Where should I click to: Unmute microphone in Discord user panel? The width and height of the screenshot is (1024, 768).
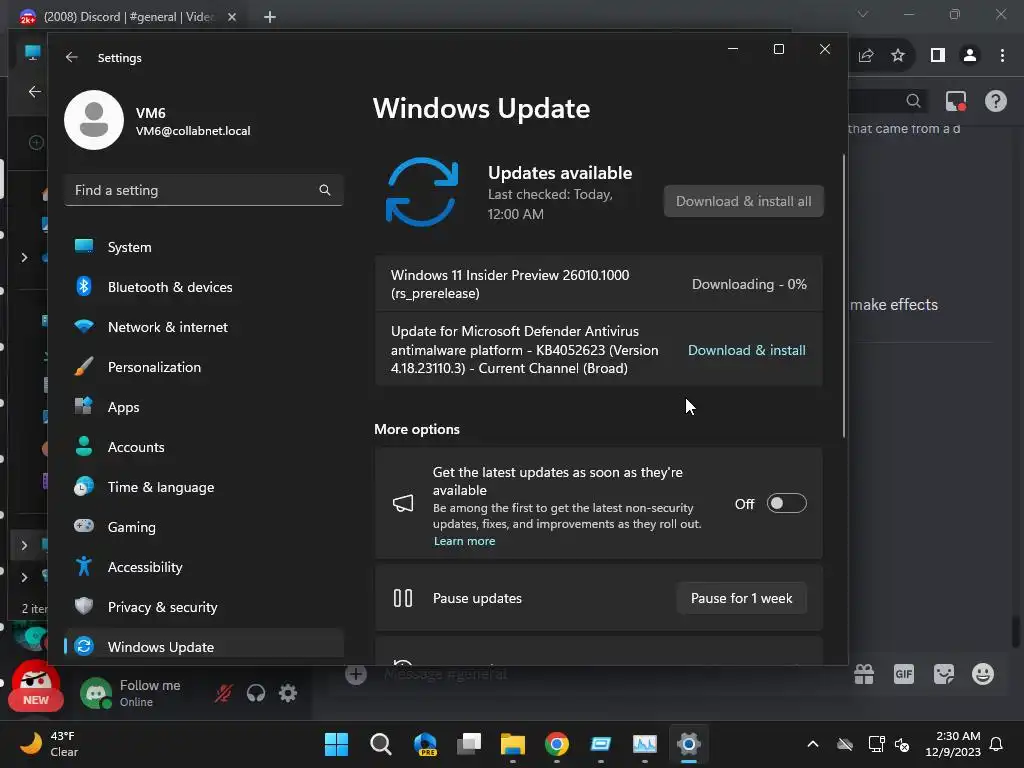point(223,693)
